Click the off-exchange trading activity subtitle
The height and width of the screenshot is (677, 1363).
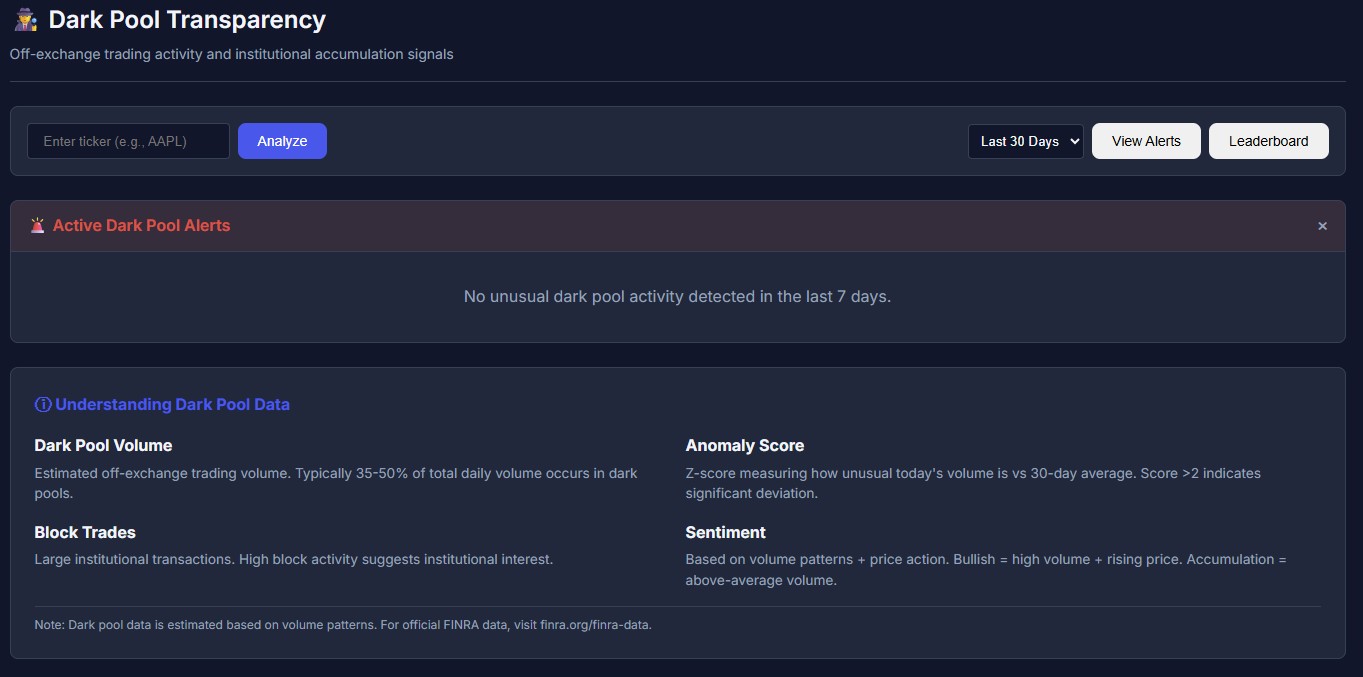231,54
